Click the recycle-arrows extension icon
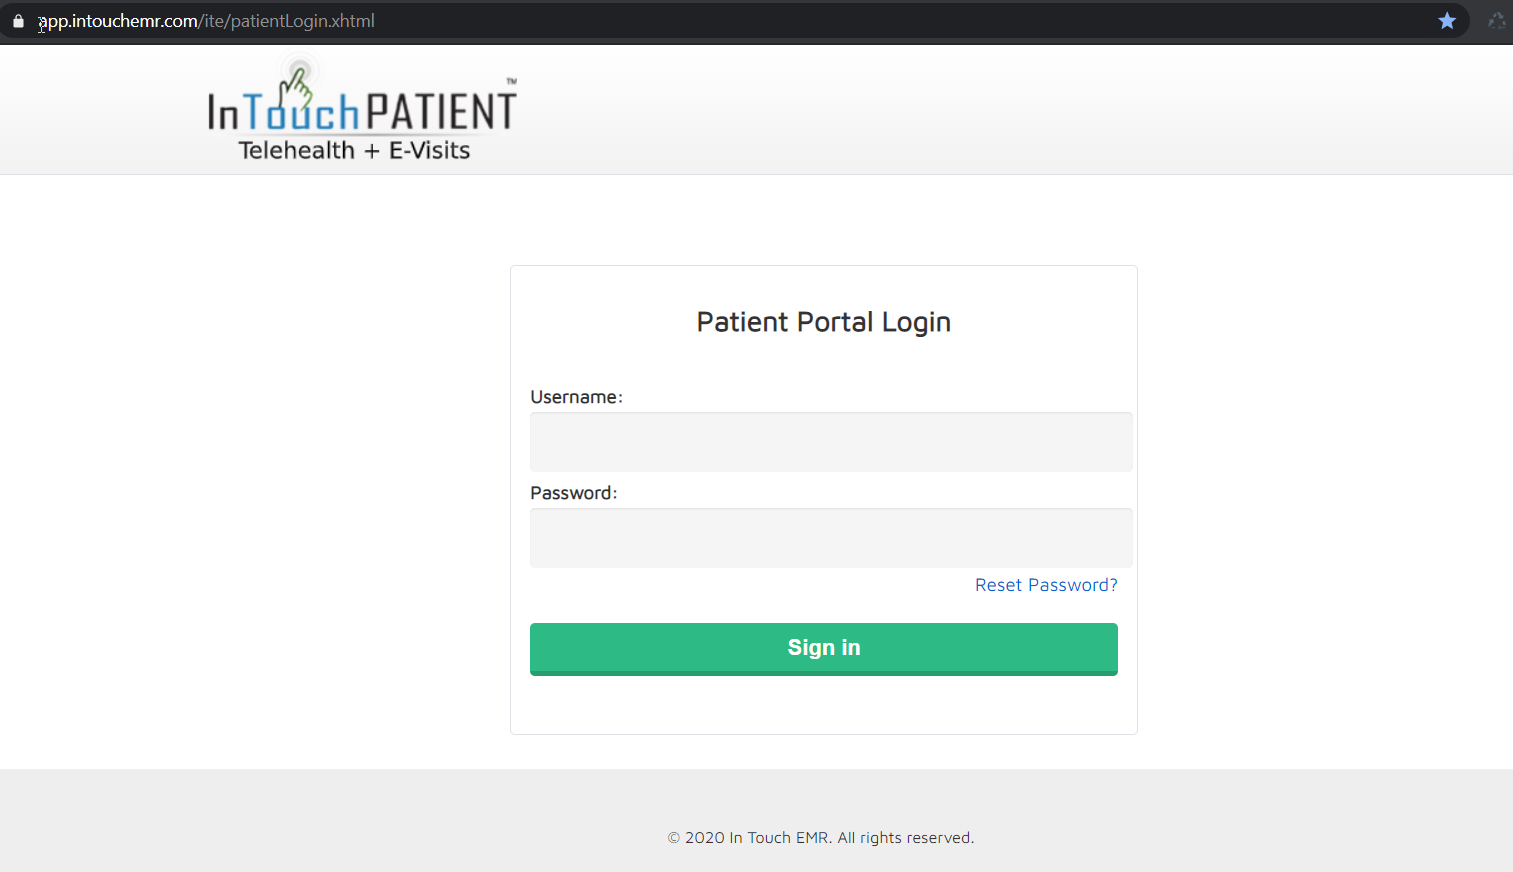 pos(1496,21)
